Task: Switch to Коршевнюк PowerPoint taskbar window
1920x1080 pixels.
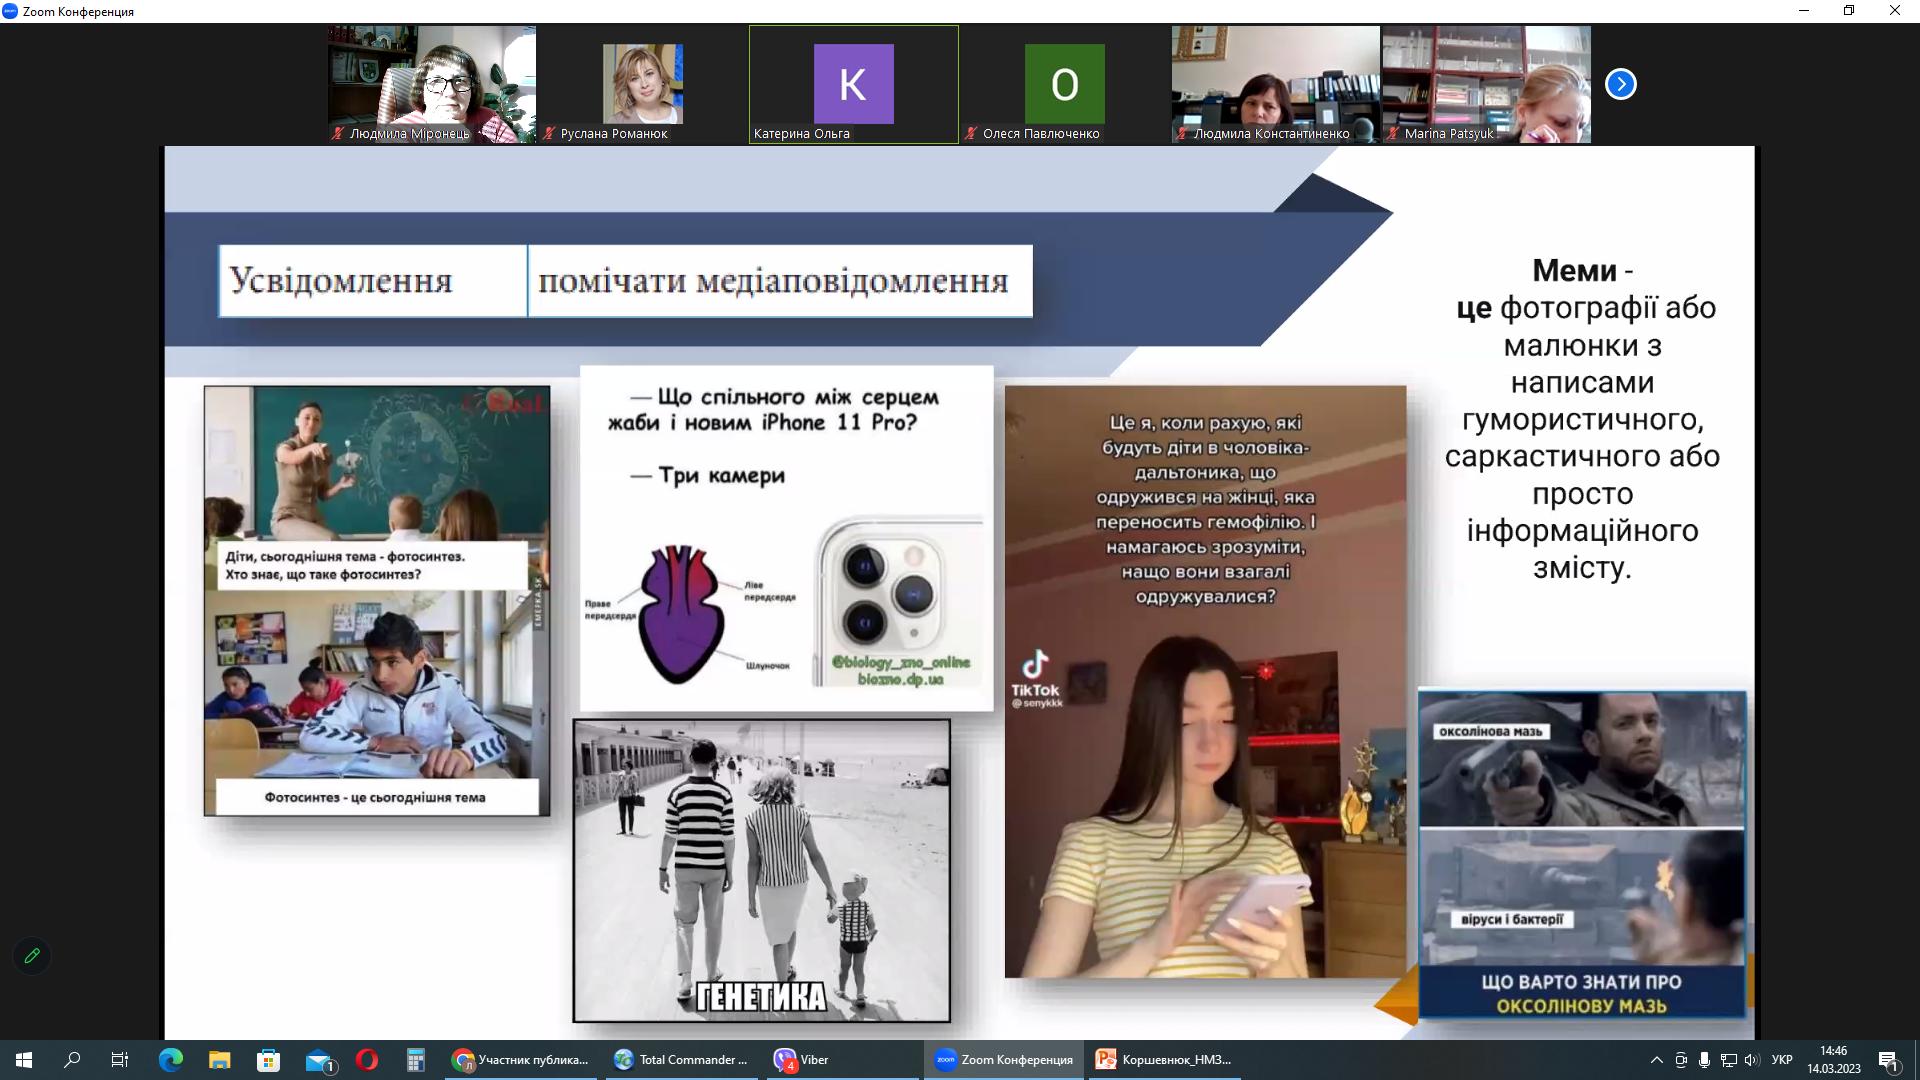Action: coord(1165,1059)
